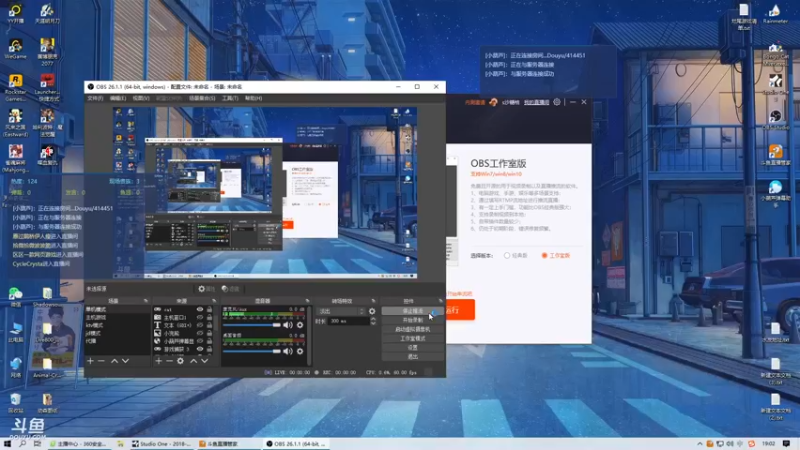The width and height of the screenshot is (800, 450).
Task: Toggle visibility of 游戏捕获 3 source
Action: click(199, 349)
